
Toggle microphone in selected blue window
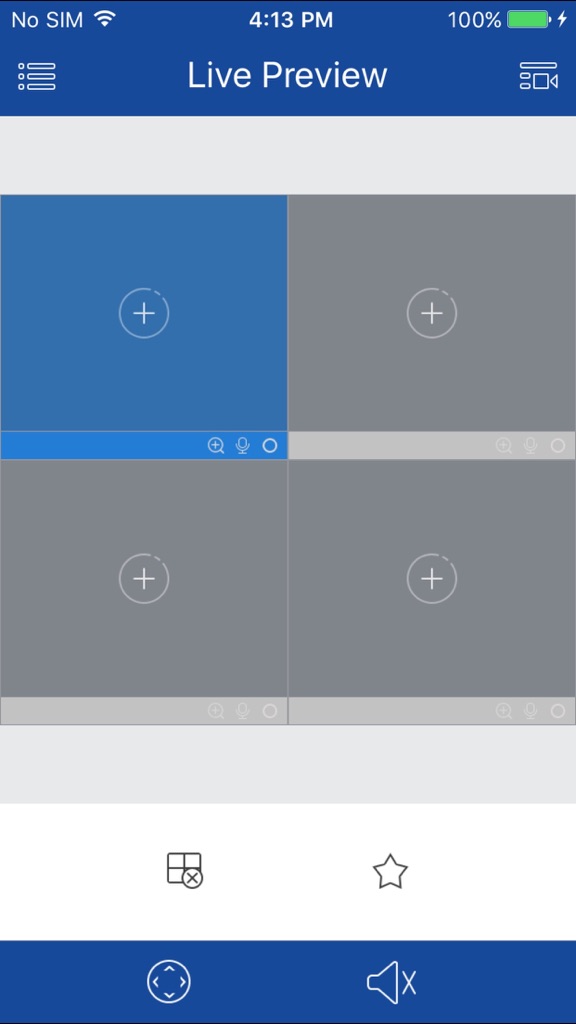(243, 445)
